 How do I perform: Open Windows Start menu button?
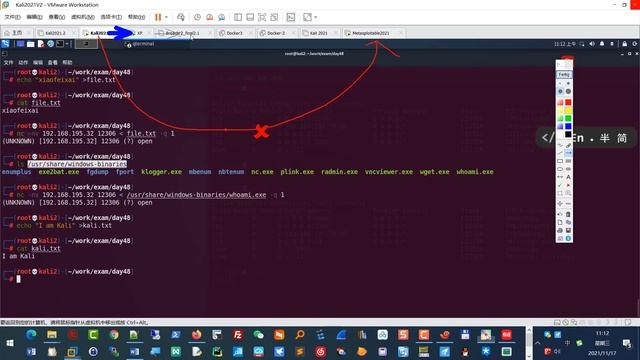click(10, 343)
